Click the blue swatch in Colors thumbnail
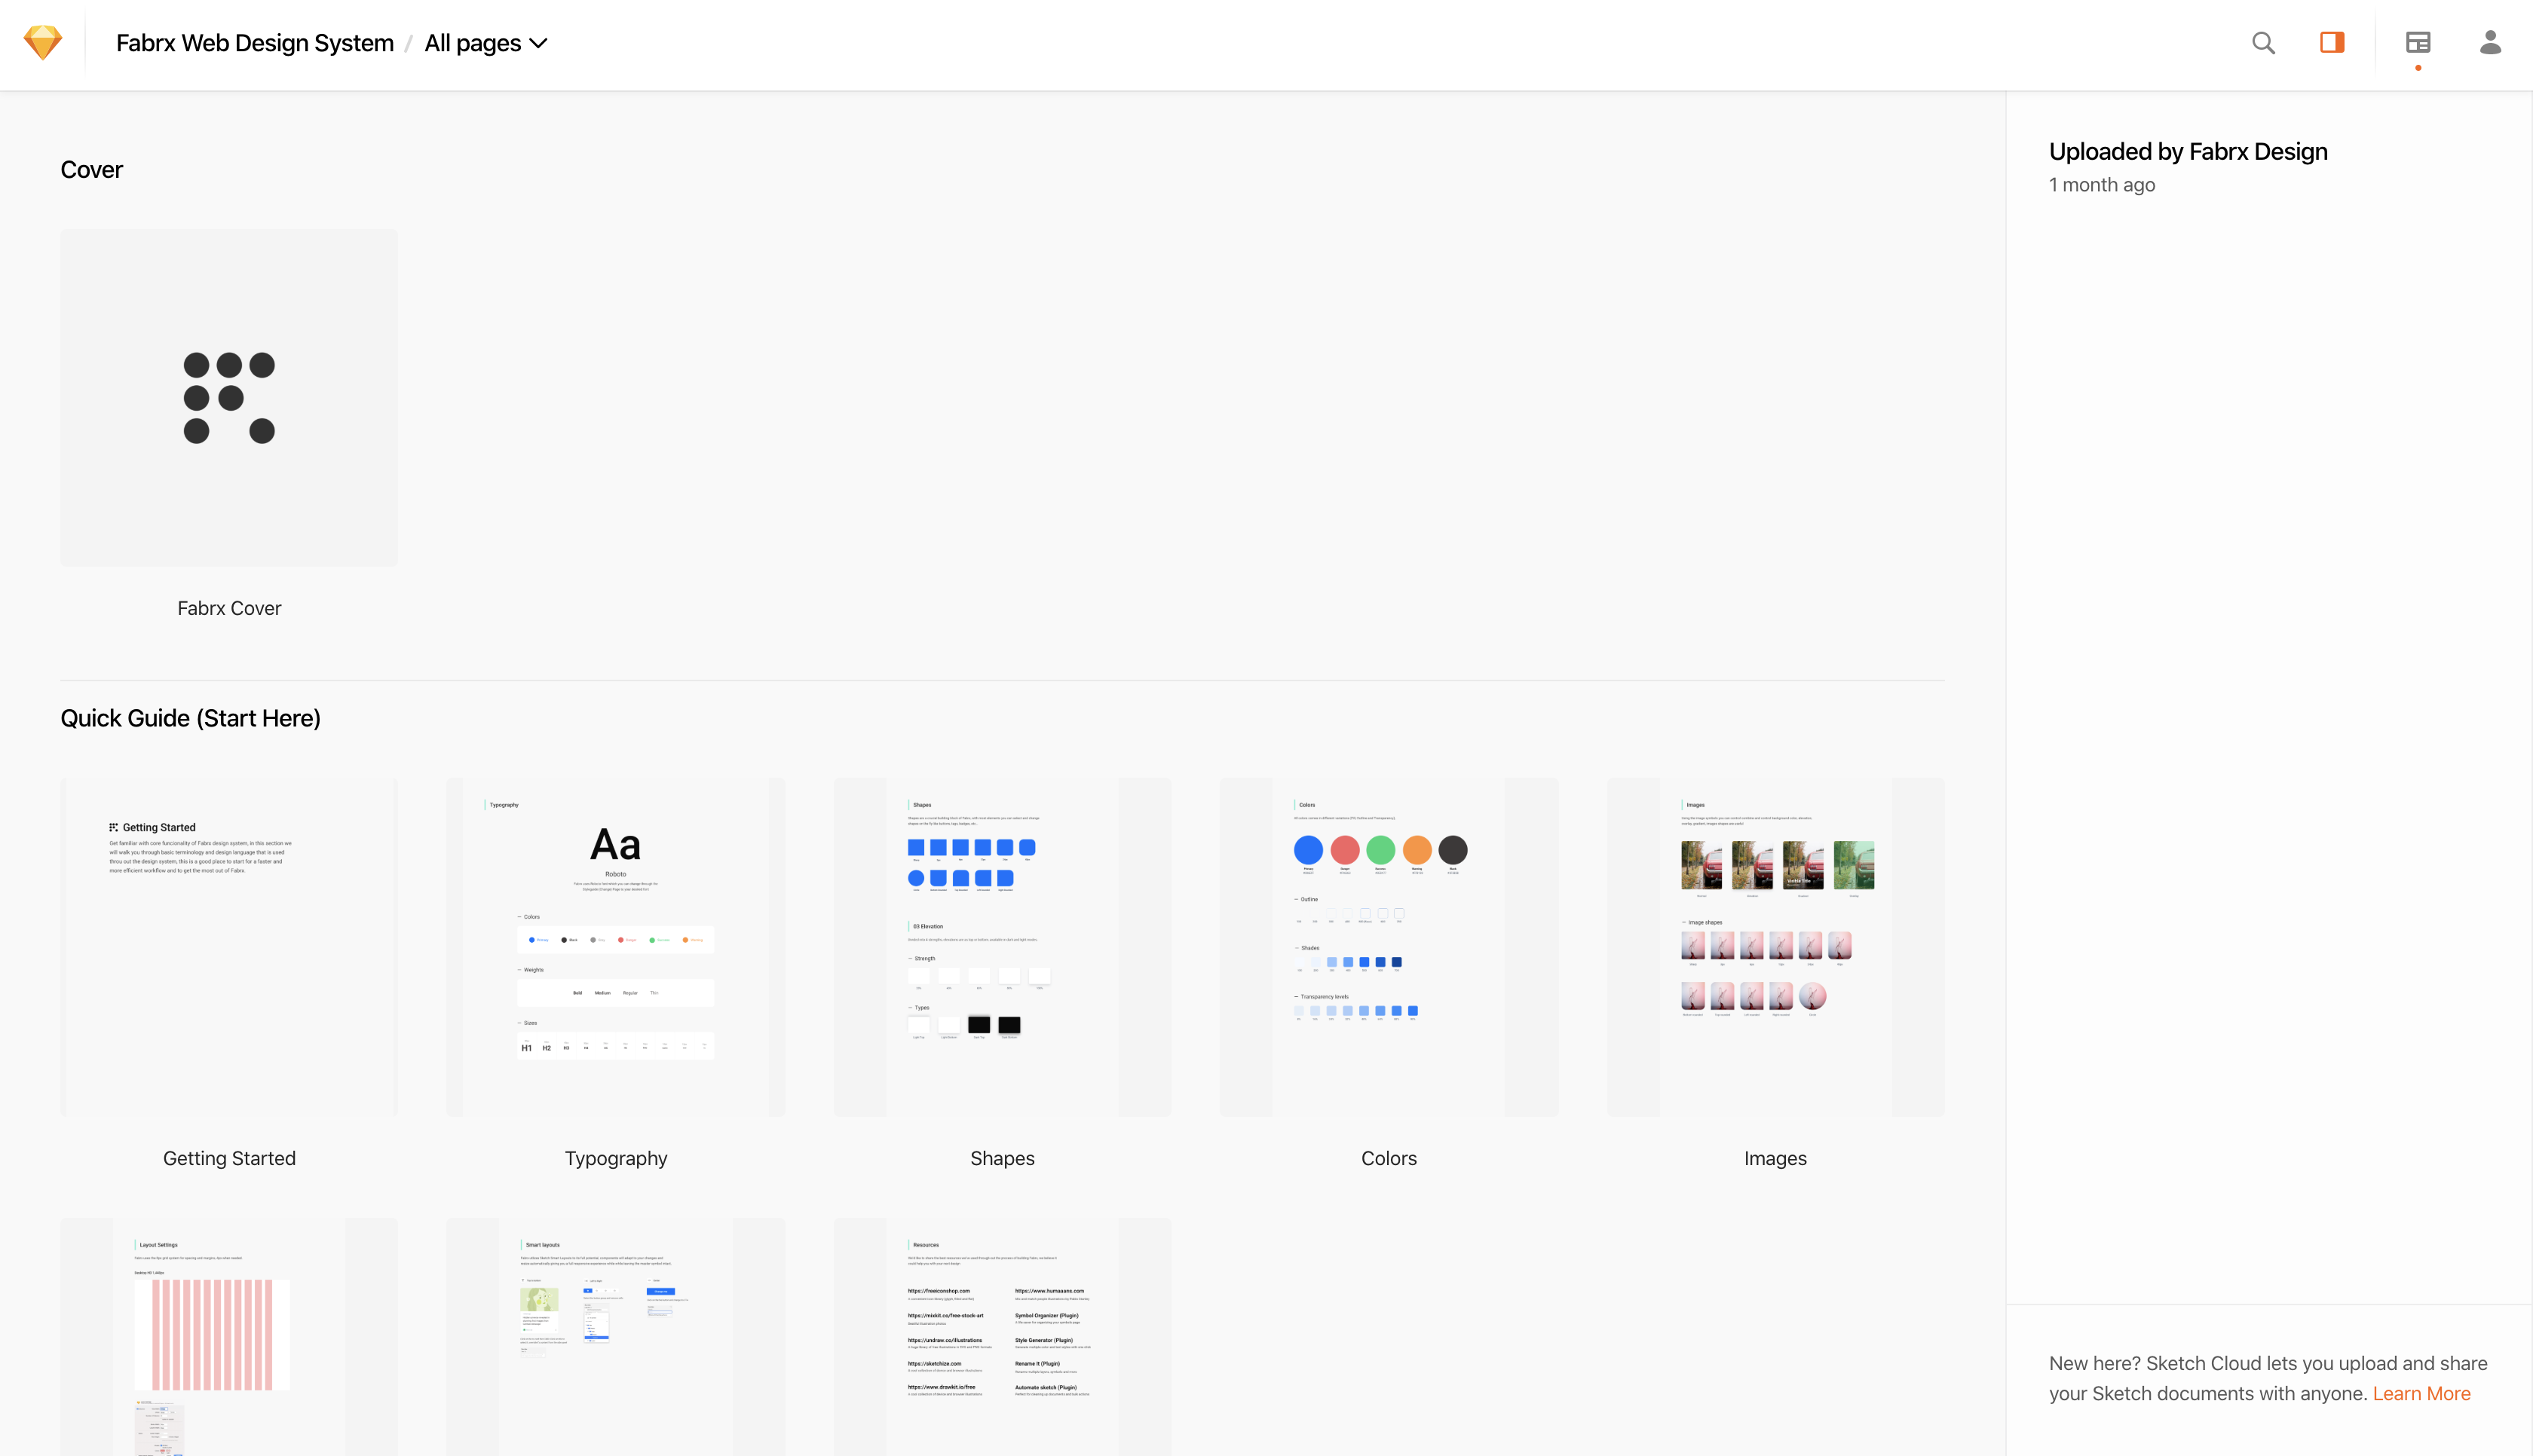Image resolution: width=2533 pixels, height=1456 pixels. (x=1308, y=850)
